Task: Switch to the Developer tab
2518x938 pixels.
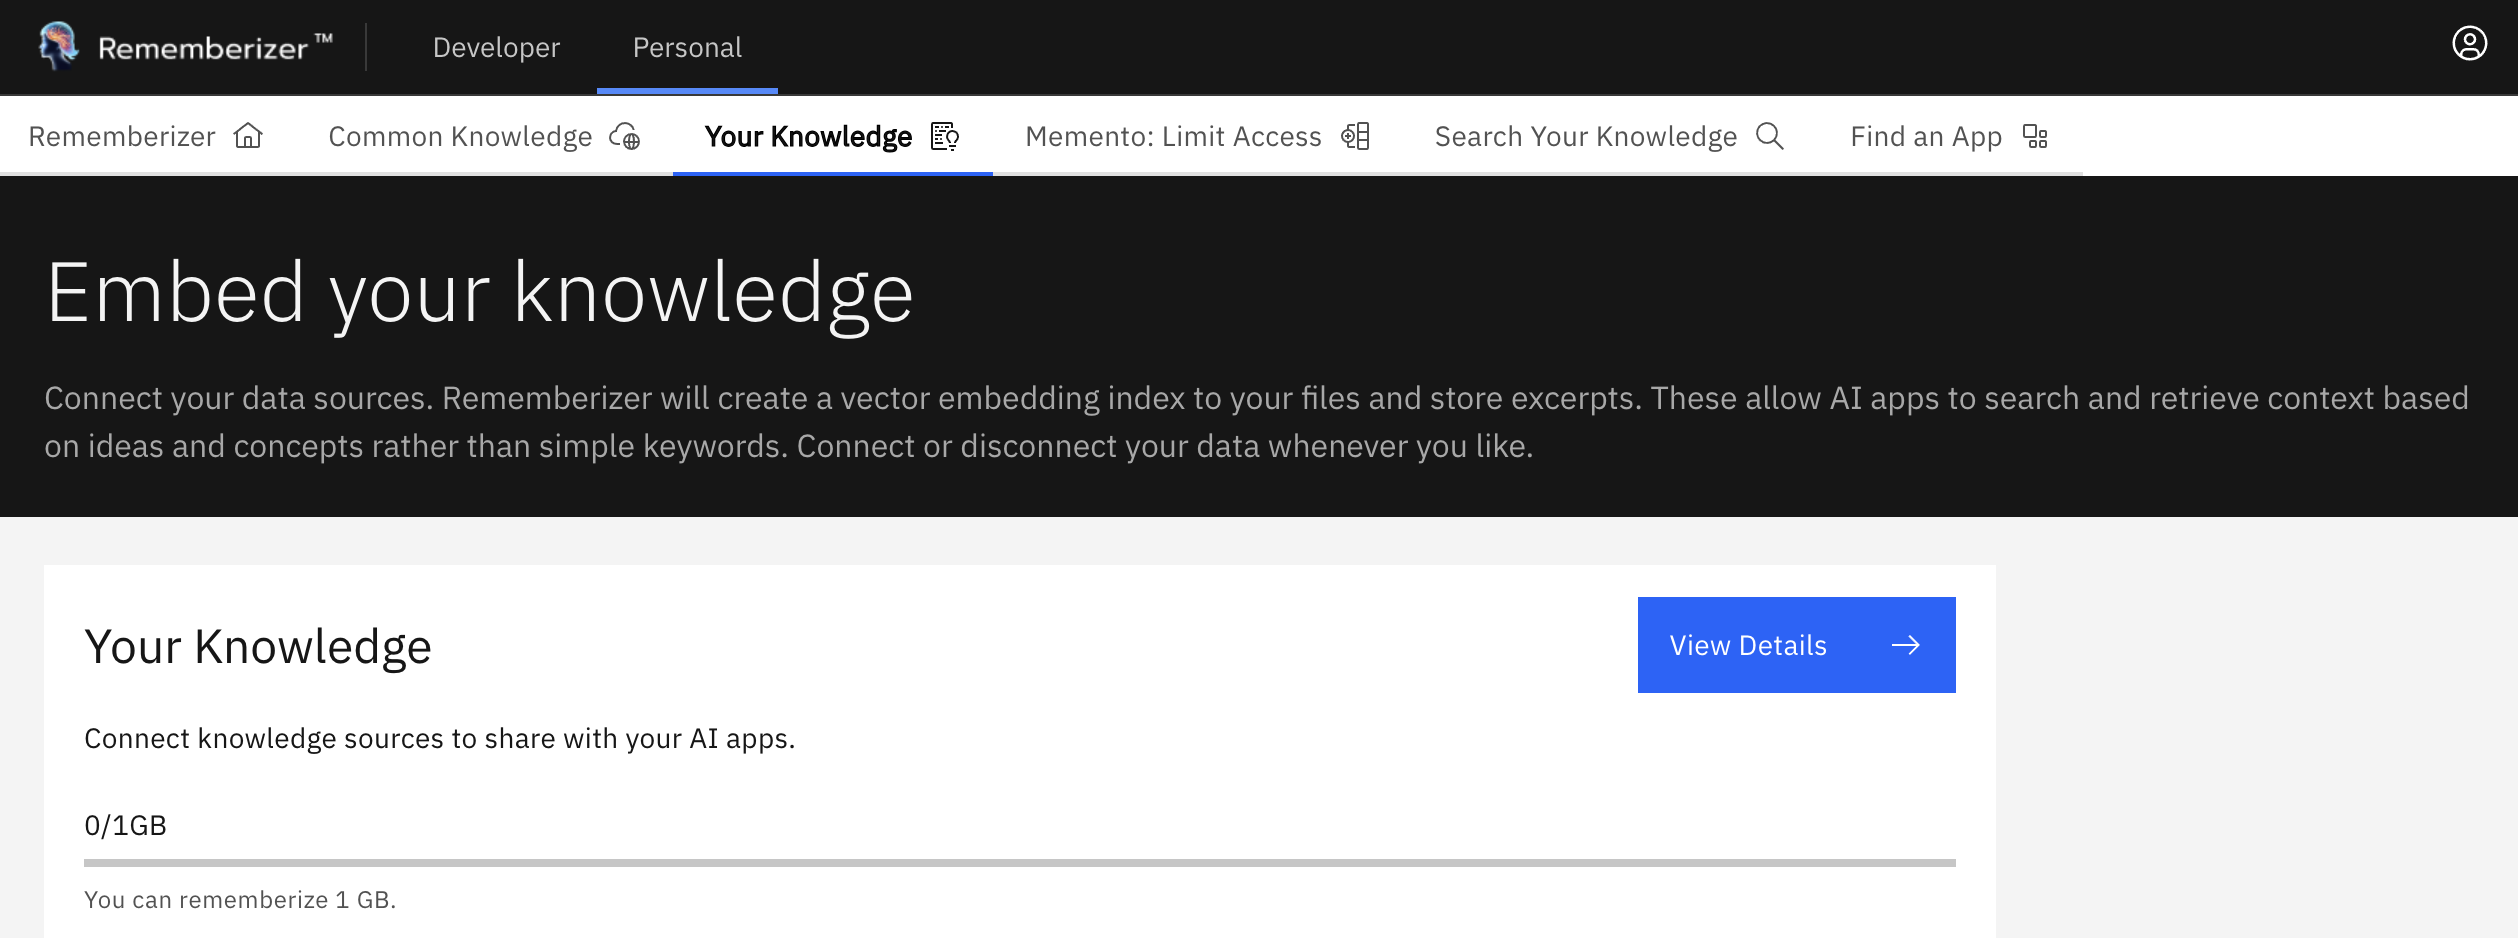Action: coord(495,47)
